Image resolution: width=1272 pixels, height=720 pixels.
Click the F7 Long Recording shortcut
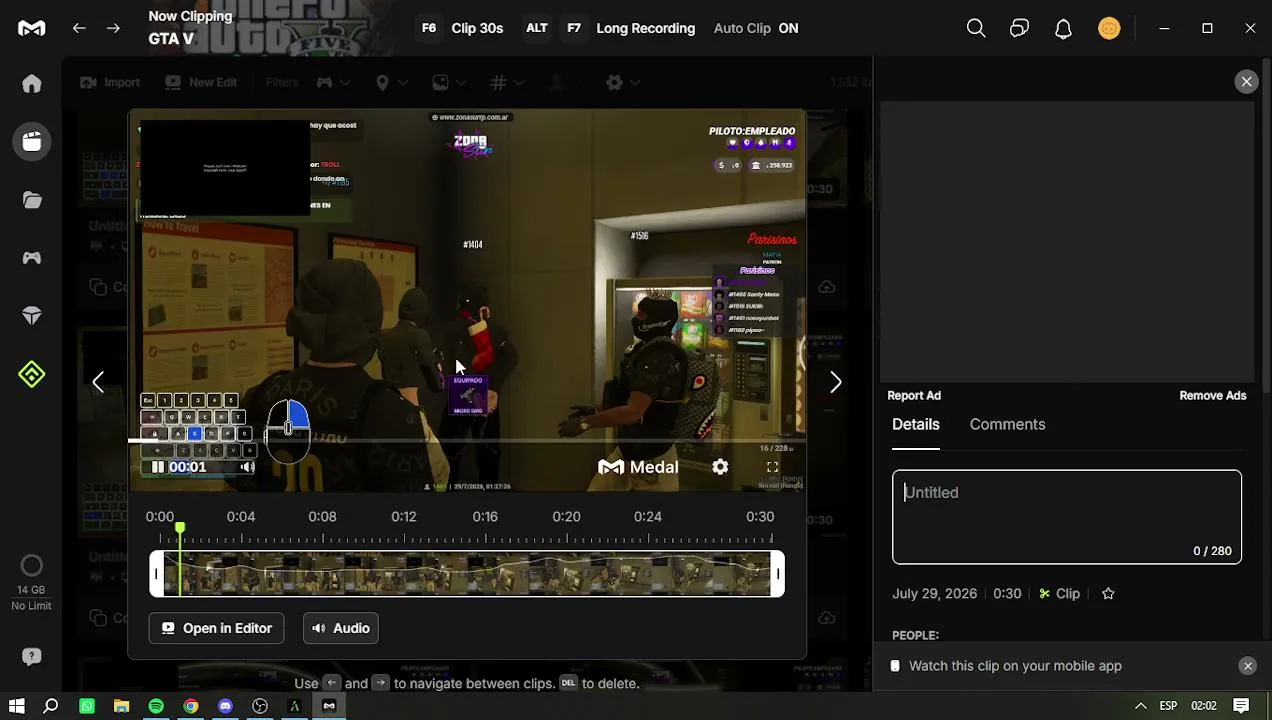coord(630,28)
